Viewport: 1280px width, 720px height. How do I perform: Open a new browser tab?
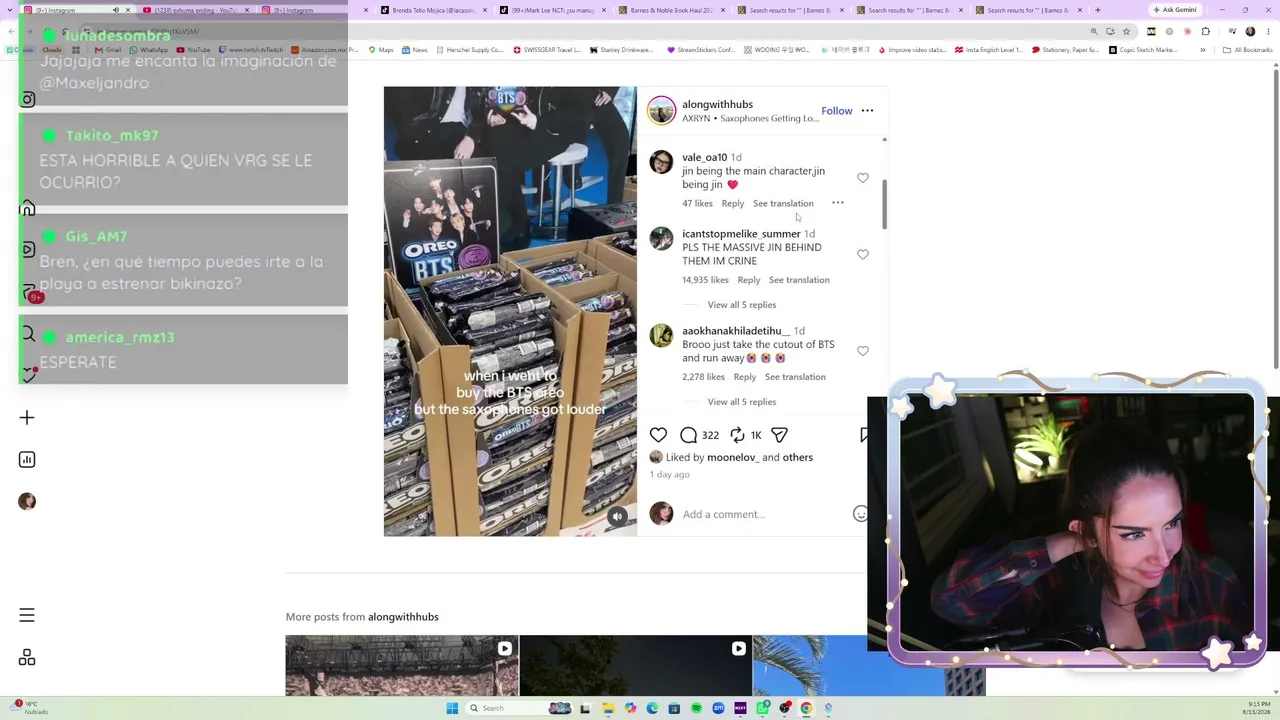point(1097,10)
